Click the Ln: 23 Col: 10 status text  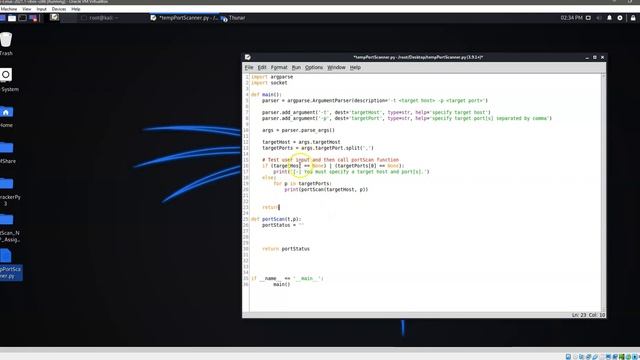[588, 315]
